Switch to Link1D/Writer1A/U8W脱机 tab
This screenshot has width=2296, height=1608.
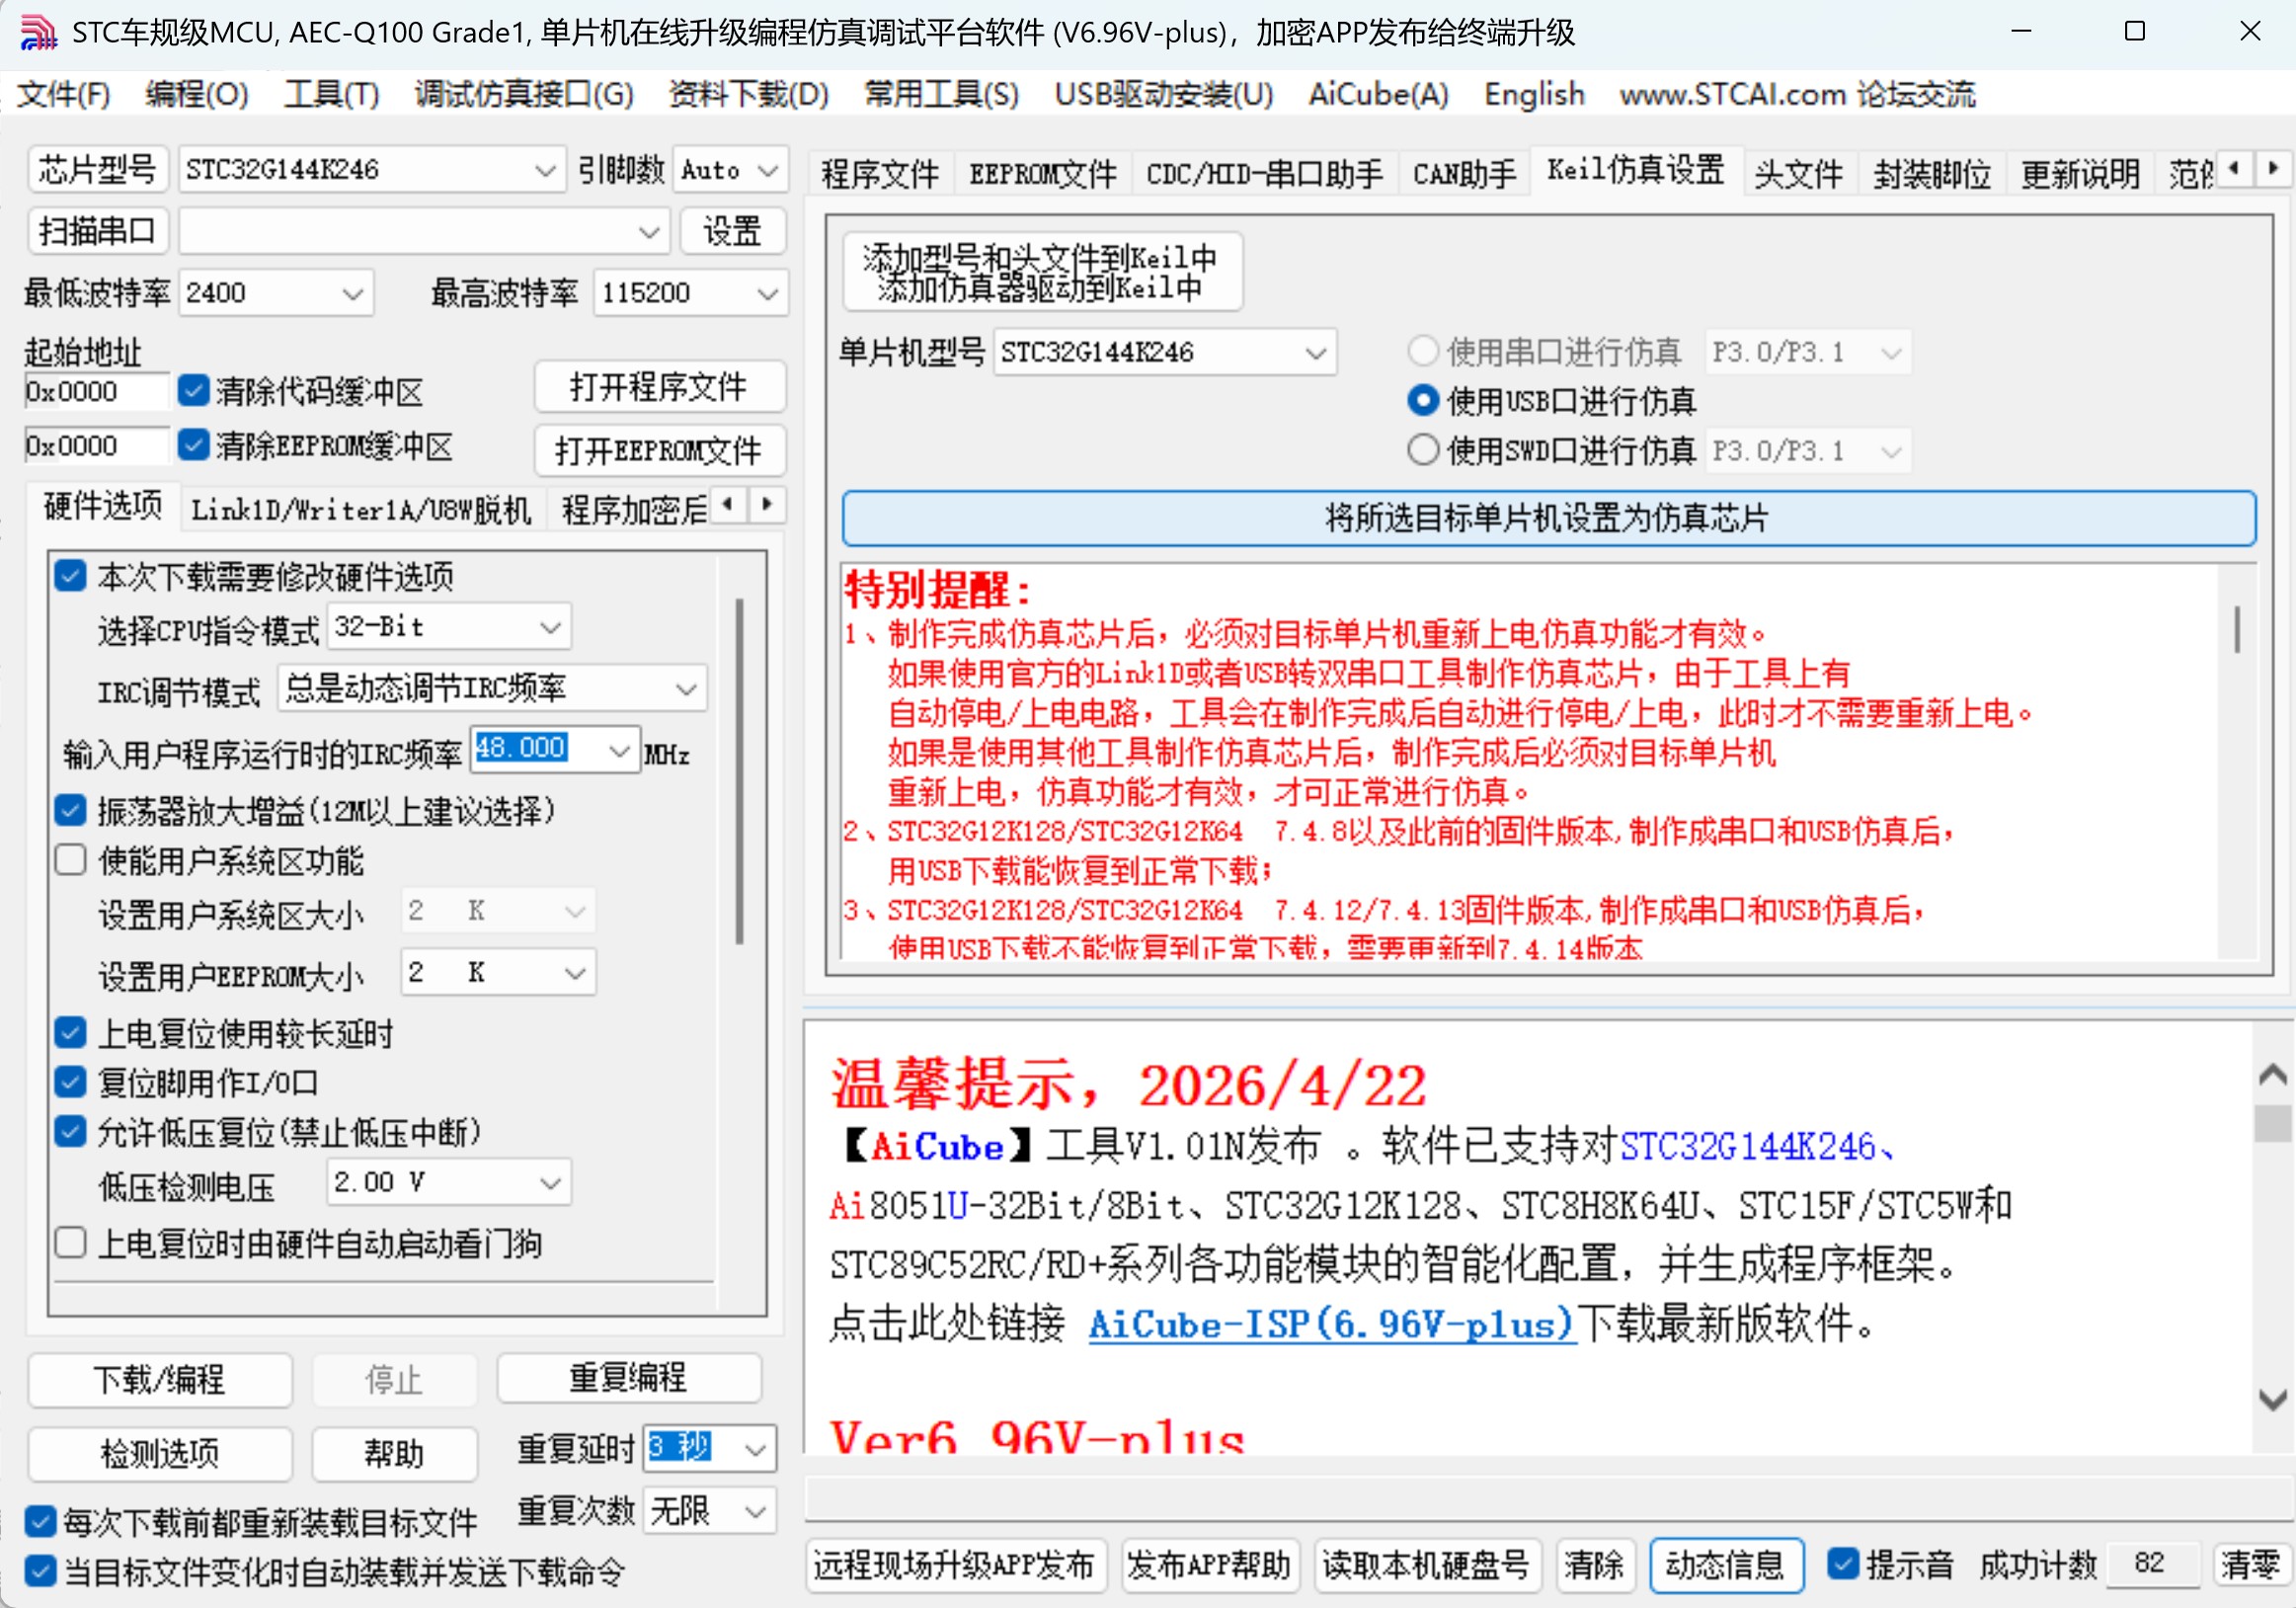pyautogui.click(x=361, y=510)
